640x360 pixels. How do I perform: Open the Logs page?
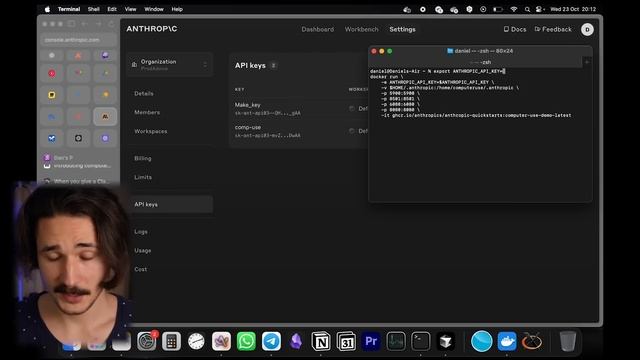coord(141,231)
